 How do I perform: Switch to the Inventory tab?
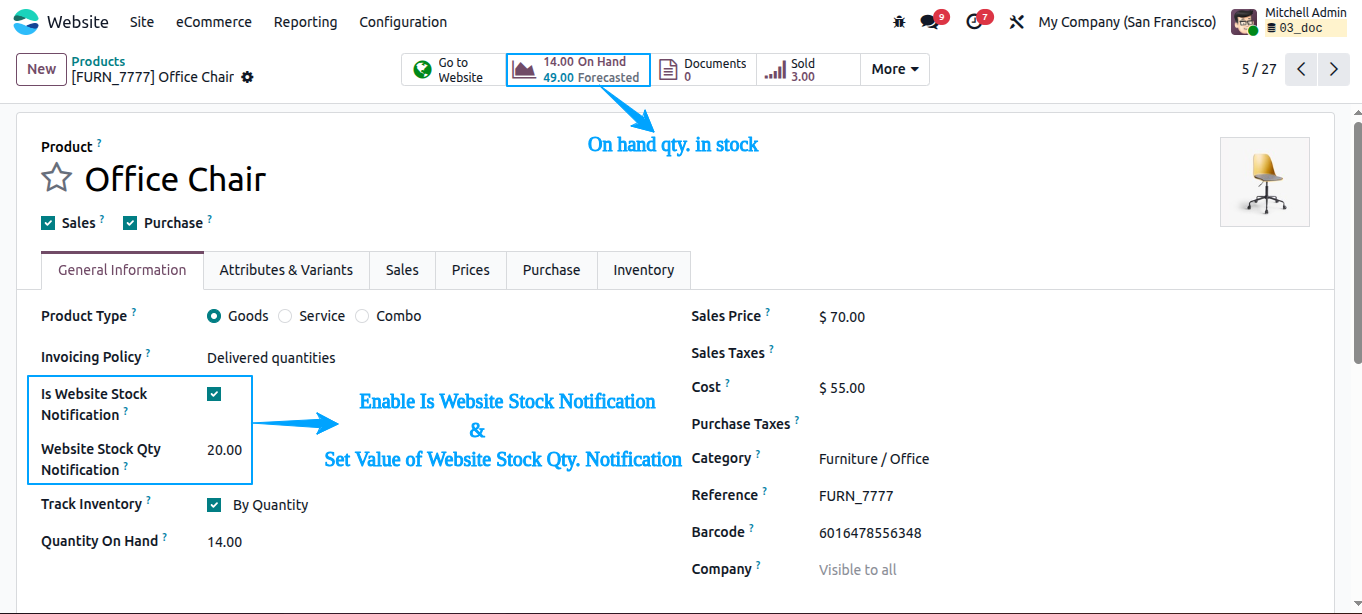tap(644, 270)
